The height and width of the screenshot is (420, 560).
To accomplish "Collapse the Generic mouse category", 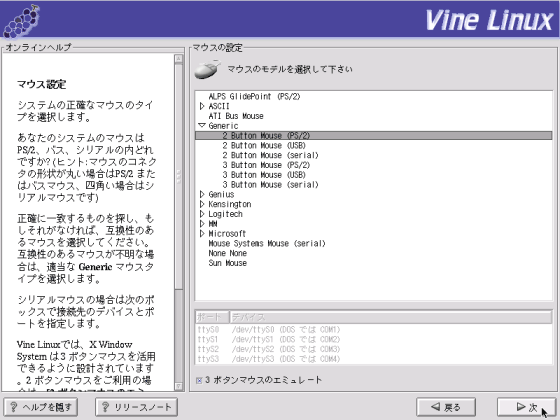I will coord(202,125).
